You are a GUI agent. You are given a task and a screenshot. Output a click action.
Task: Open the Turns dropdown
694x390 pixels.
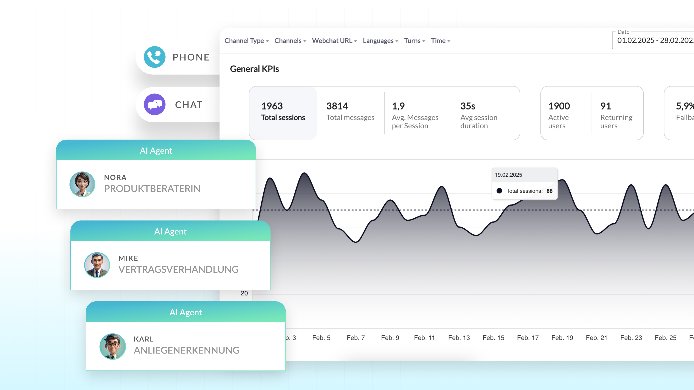tap(414, 41)
